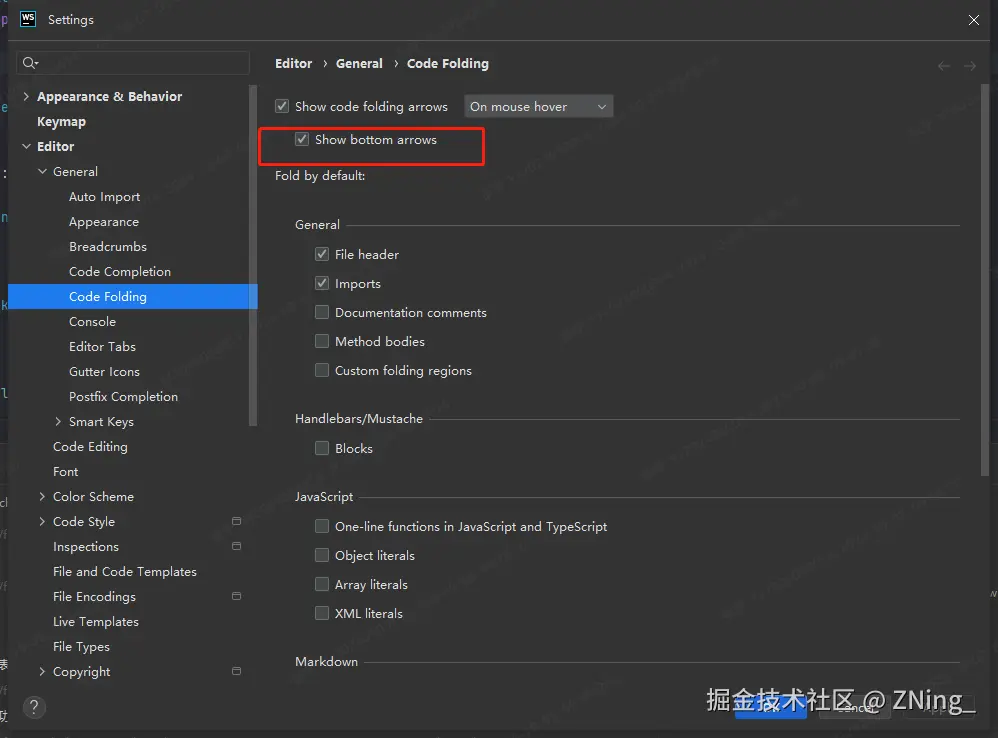Enable Array literals folding

(322, 584)
